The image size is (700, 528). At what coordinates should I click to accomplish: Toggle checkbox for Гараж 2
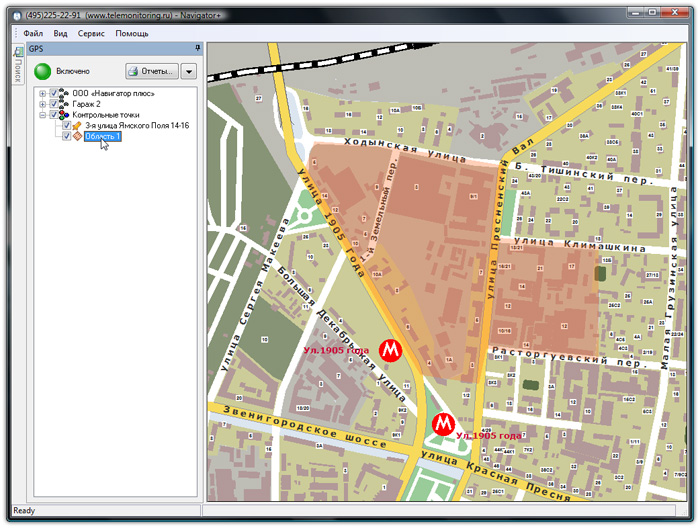(x=54, y=104)
